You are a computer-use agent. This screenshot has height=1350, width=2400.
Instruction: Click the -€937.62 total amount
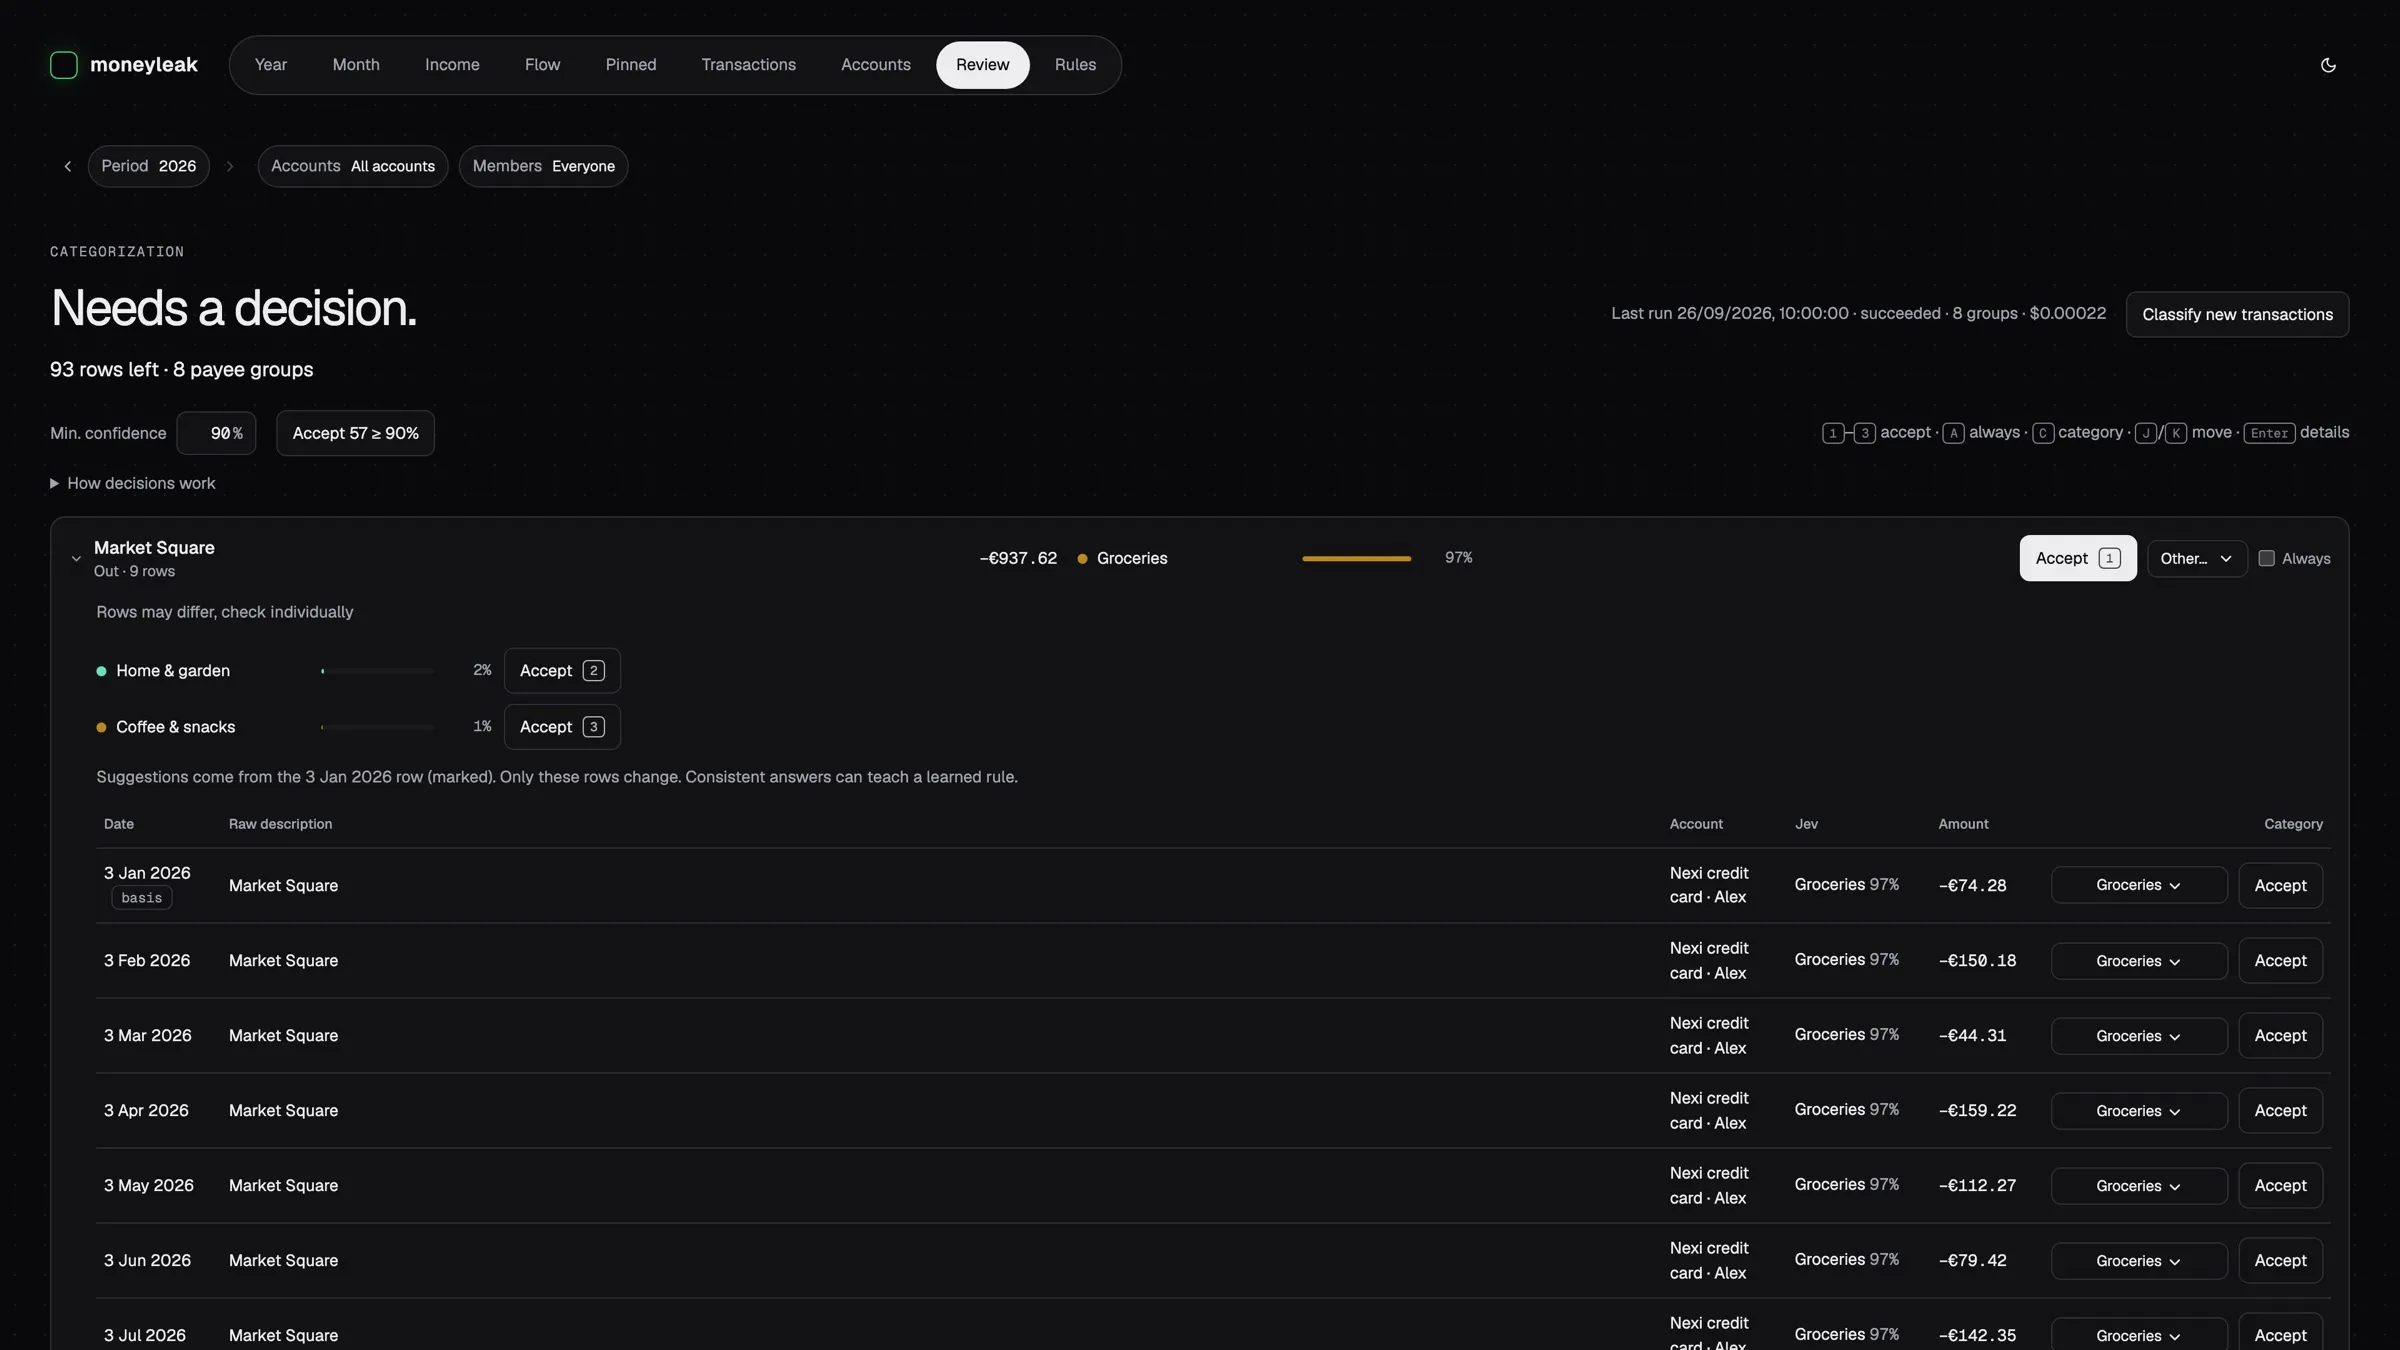pos(1018,559)
